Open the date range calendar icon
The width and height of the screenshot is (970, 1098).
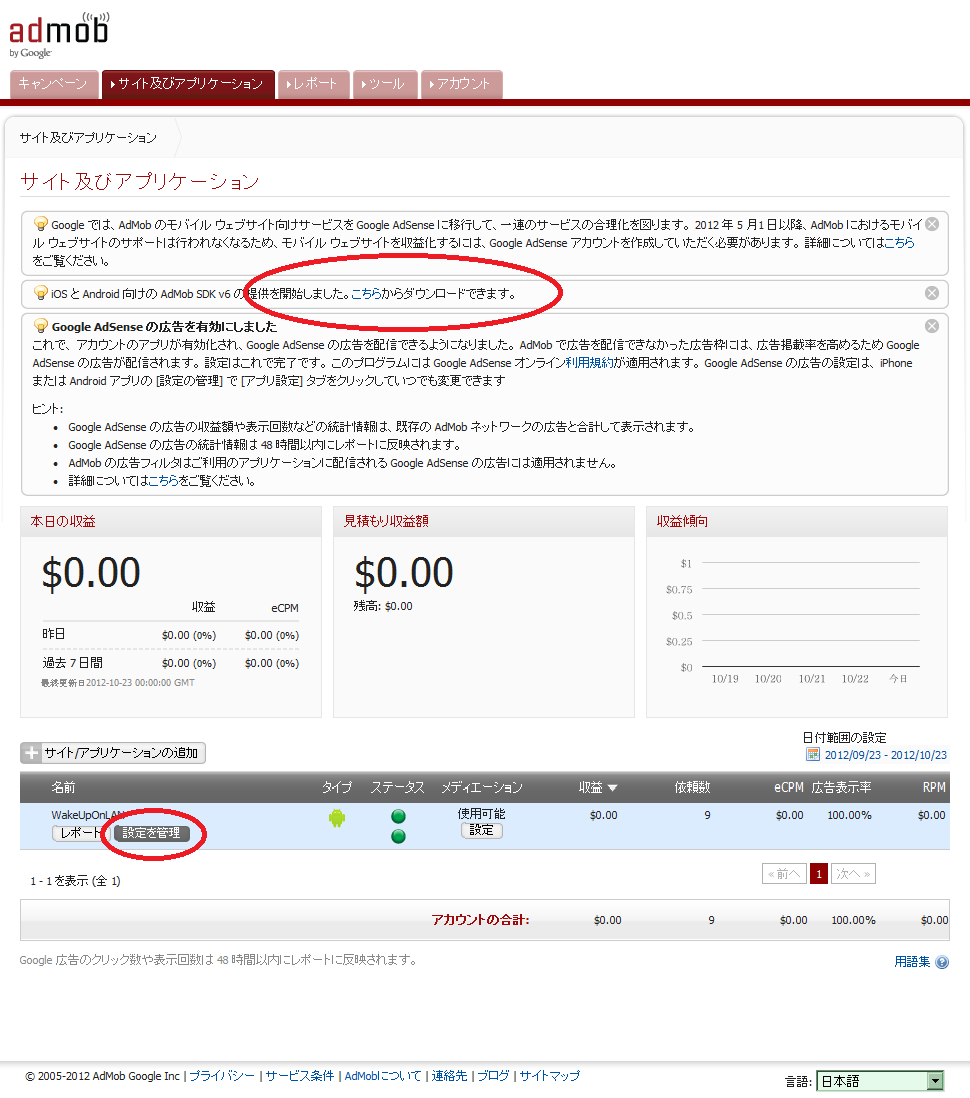tap(813, 755)
